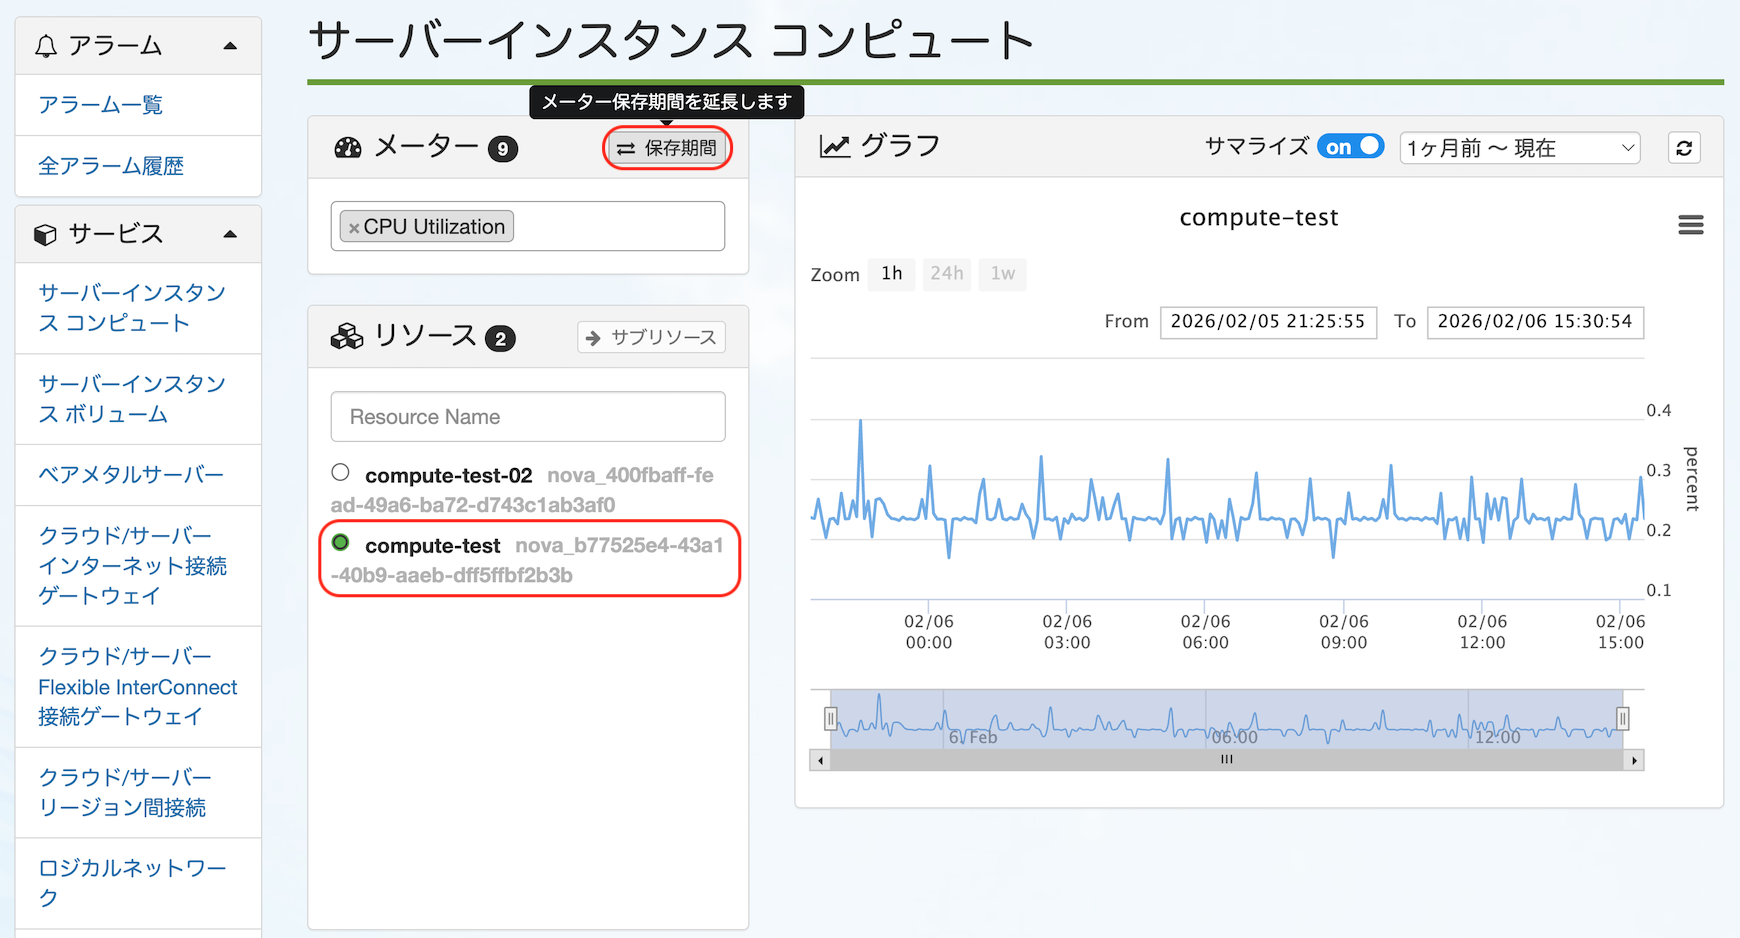Collapse the サービス sidebar section

click(x=230, y=234)
